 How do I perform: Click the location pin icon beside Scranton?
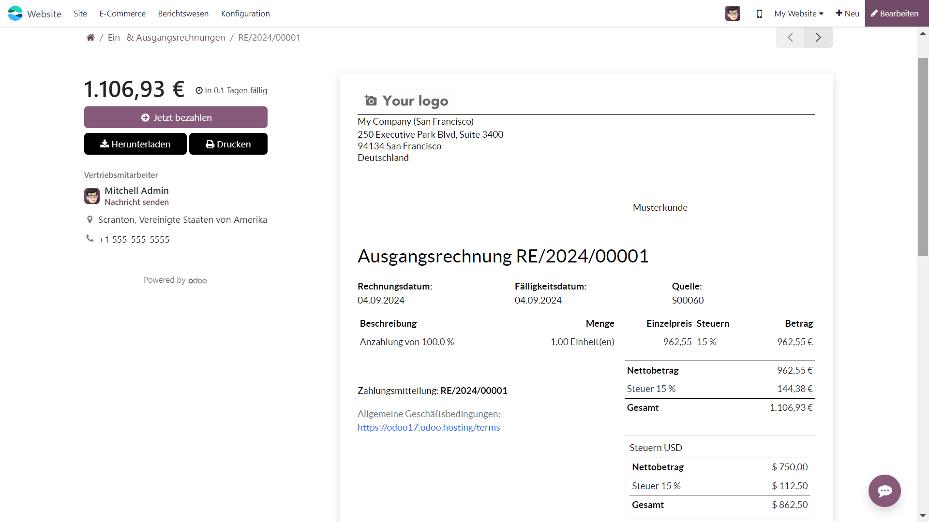point(89,220)
